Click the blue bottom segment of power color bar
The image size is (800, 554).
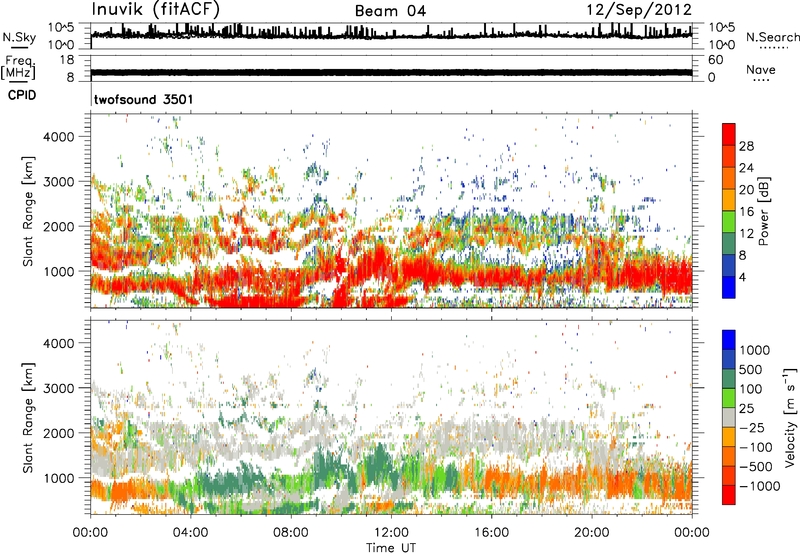[x=729, y=287]
